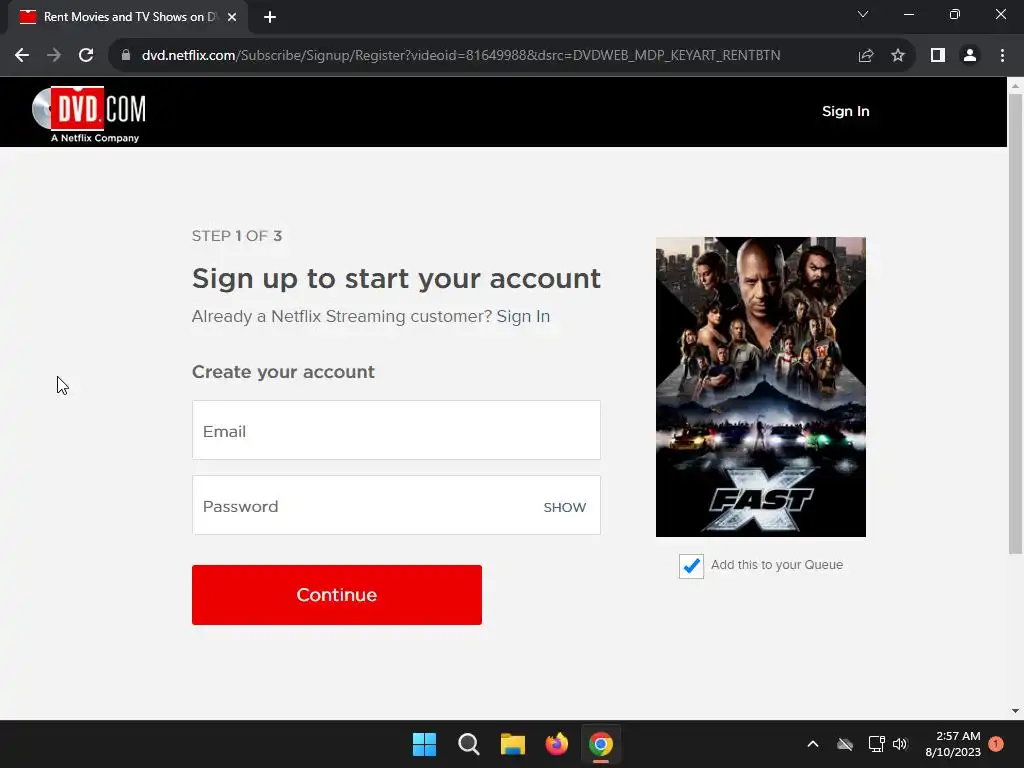Click the scrollbar down arrow
Screen dimensions: 1024x768
pyautogui.click(x=1015, y=711)
